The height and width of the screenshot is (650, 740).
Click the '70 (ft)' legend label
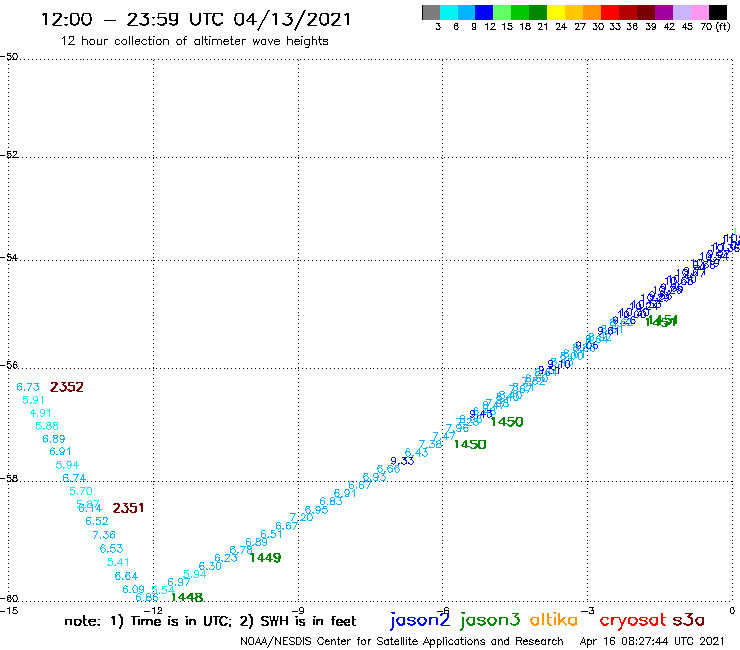[715, 27]
